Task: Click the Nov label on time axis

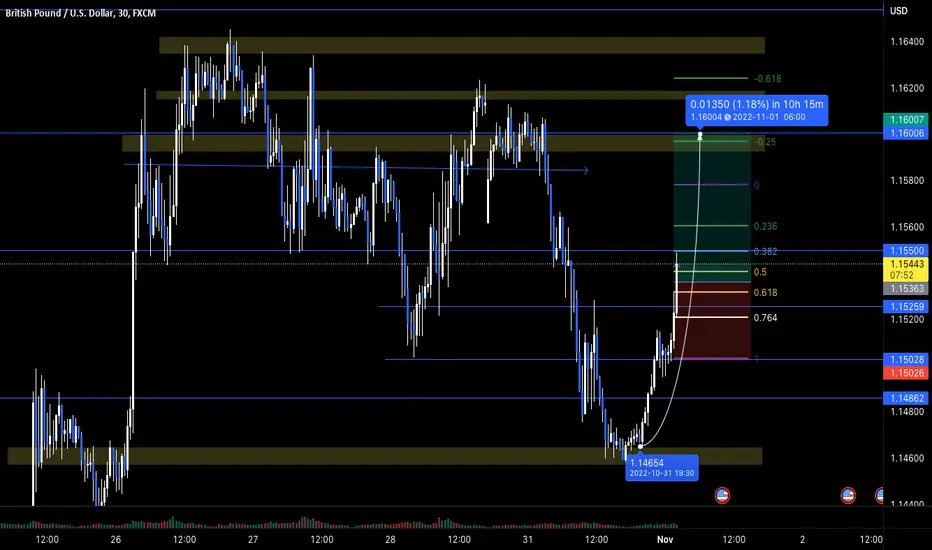Action: tap(665, 539)
